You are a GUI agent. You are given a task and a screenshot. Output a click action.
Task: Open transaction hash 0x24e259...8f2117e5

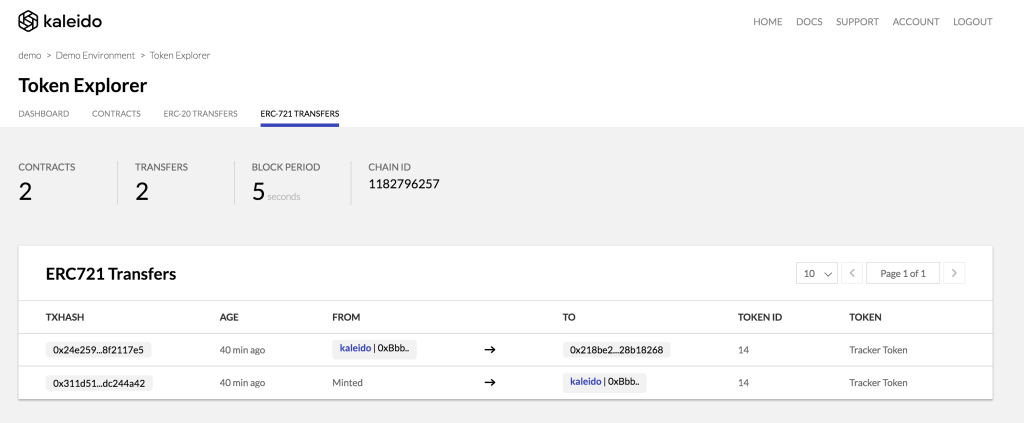click(99, 350)
